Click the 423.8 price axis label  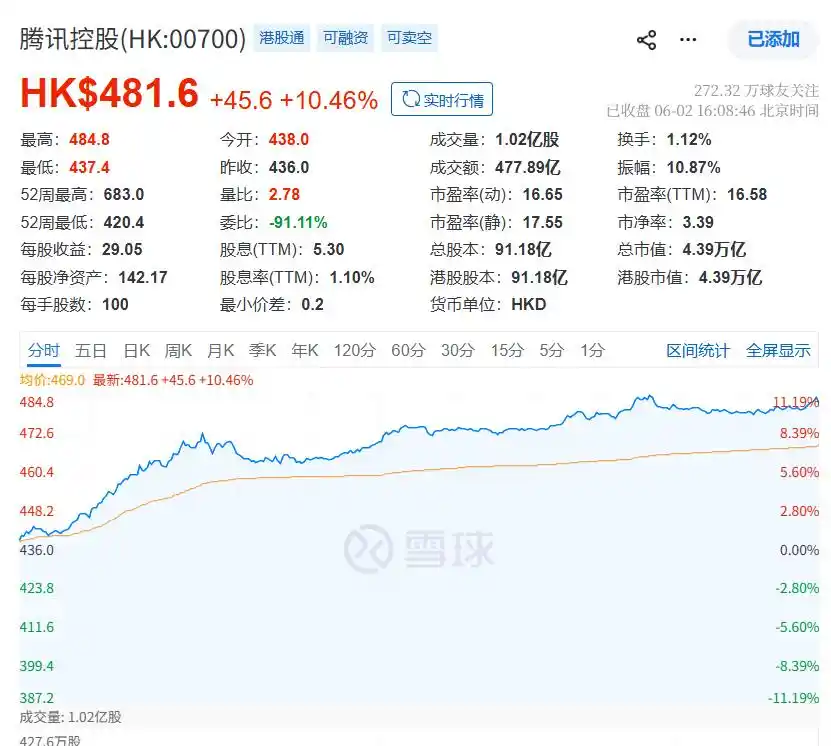[x=37, y=588]
